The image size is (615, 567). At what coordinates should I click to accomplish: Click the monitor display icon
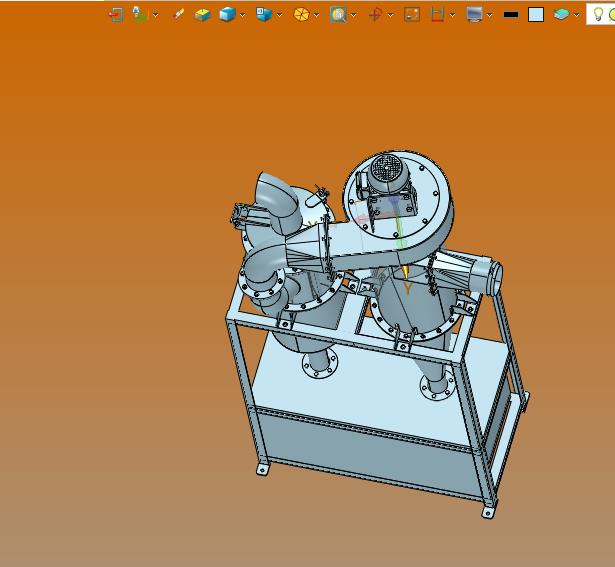point(474,15)
